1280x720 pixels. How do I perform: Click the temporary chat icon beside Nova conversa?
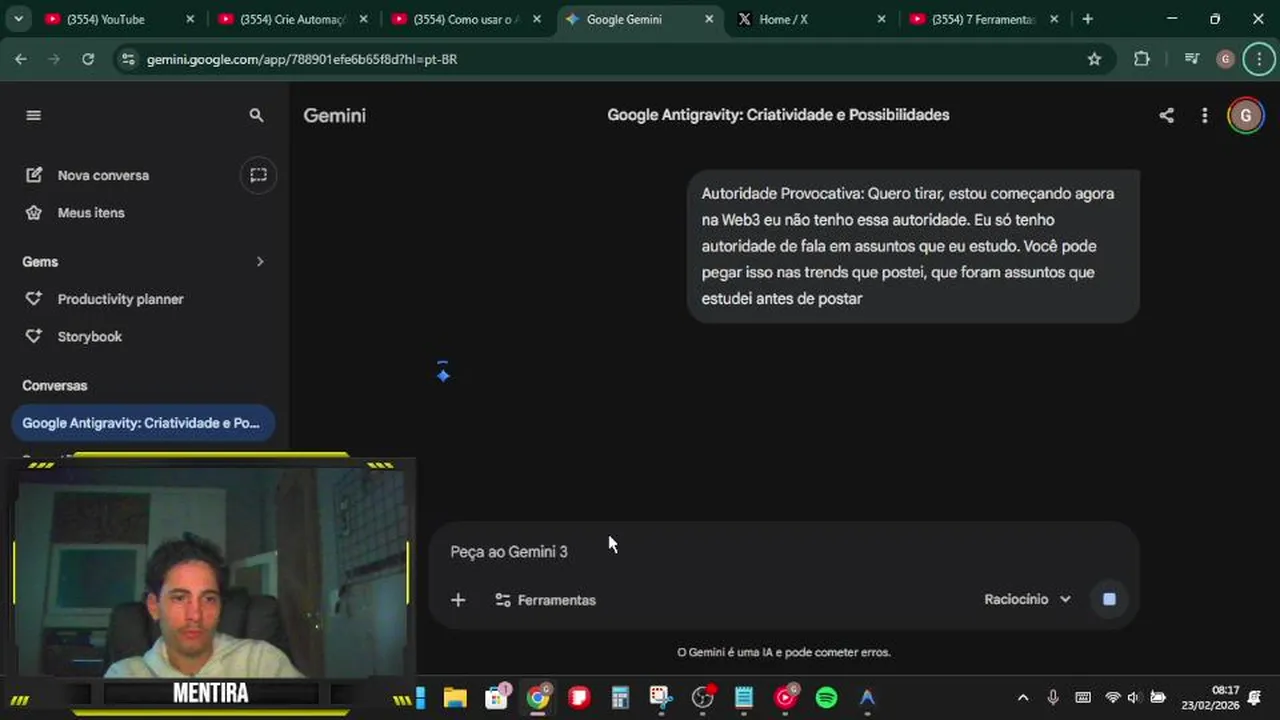[258, 175]
